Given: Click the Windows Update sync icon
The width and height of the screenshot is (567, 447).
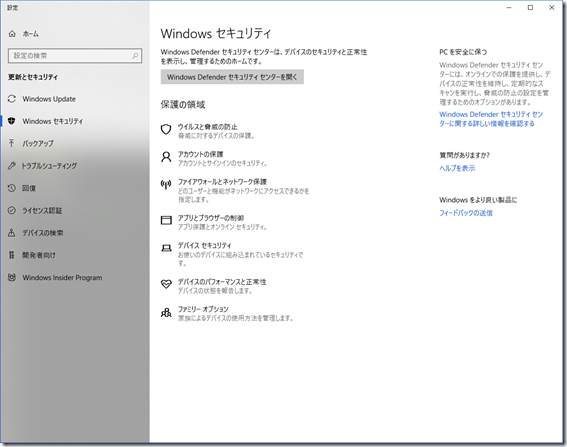Looking at the screenshot, I should 12,99.
